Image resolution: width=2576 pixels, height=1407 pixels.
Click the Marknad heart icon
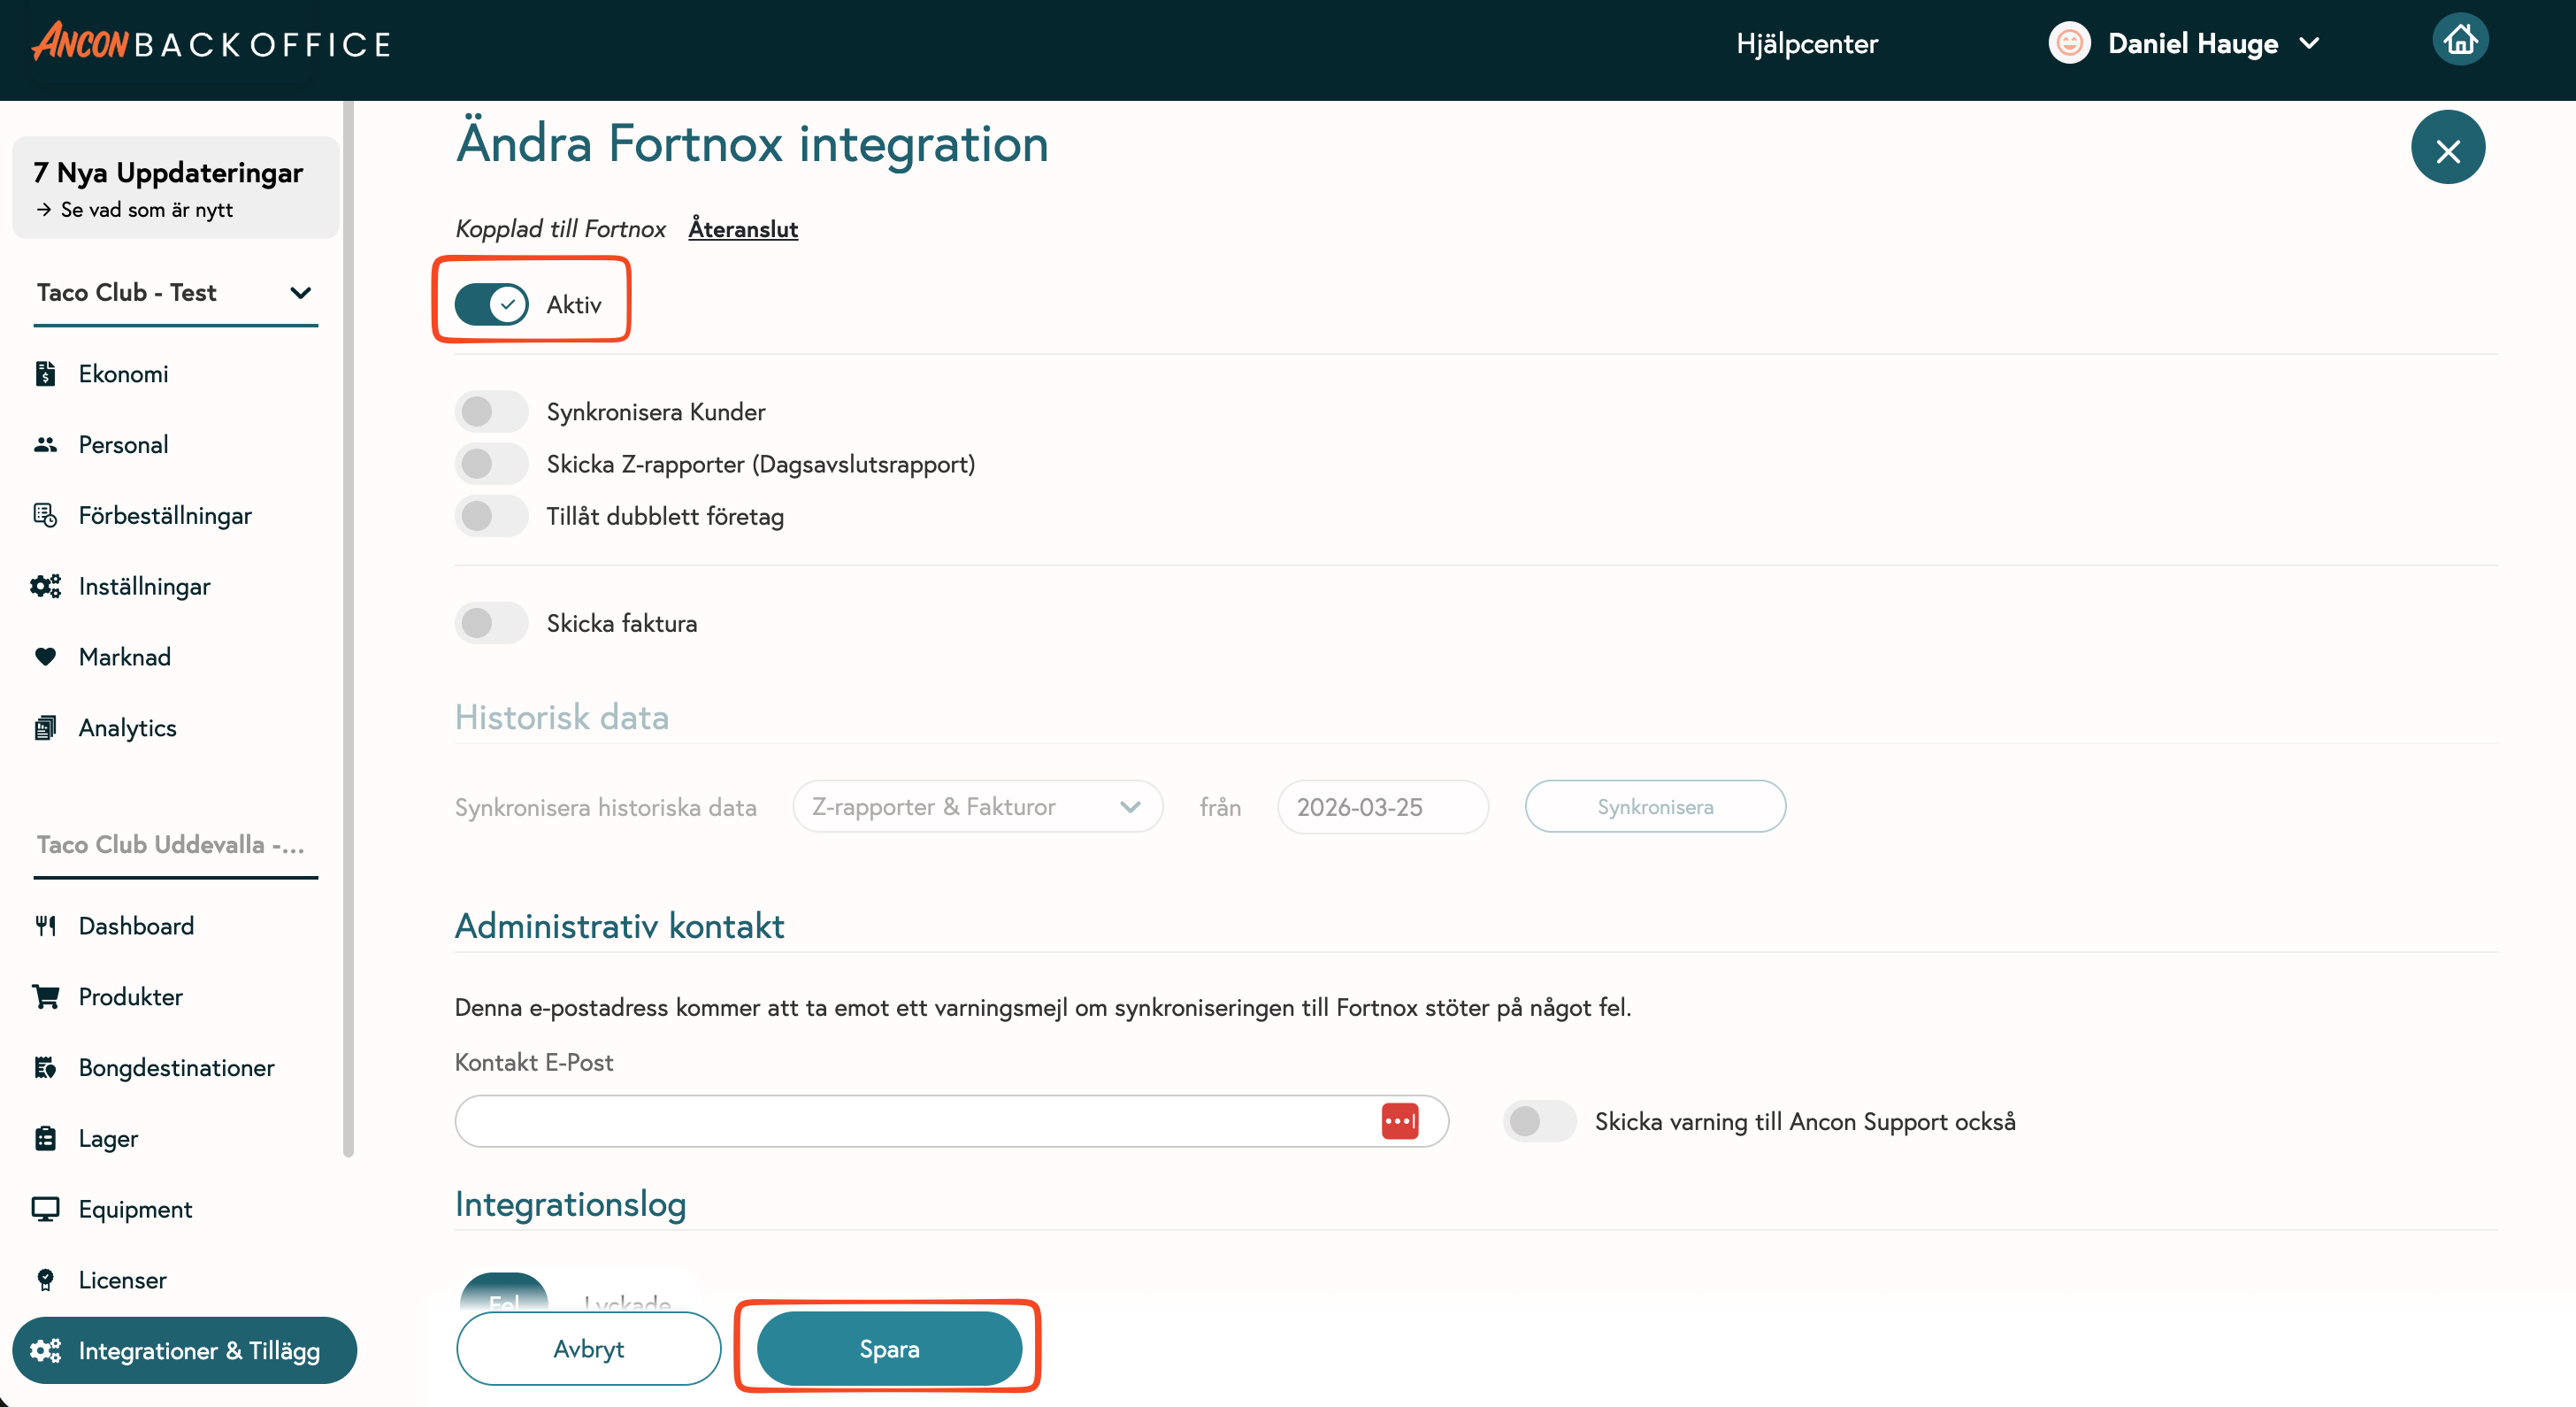[45, 657]
